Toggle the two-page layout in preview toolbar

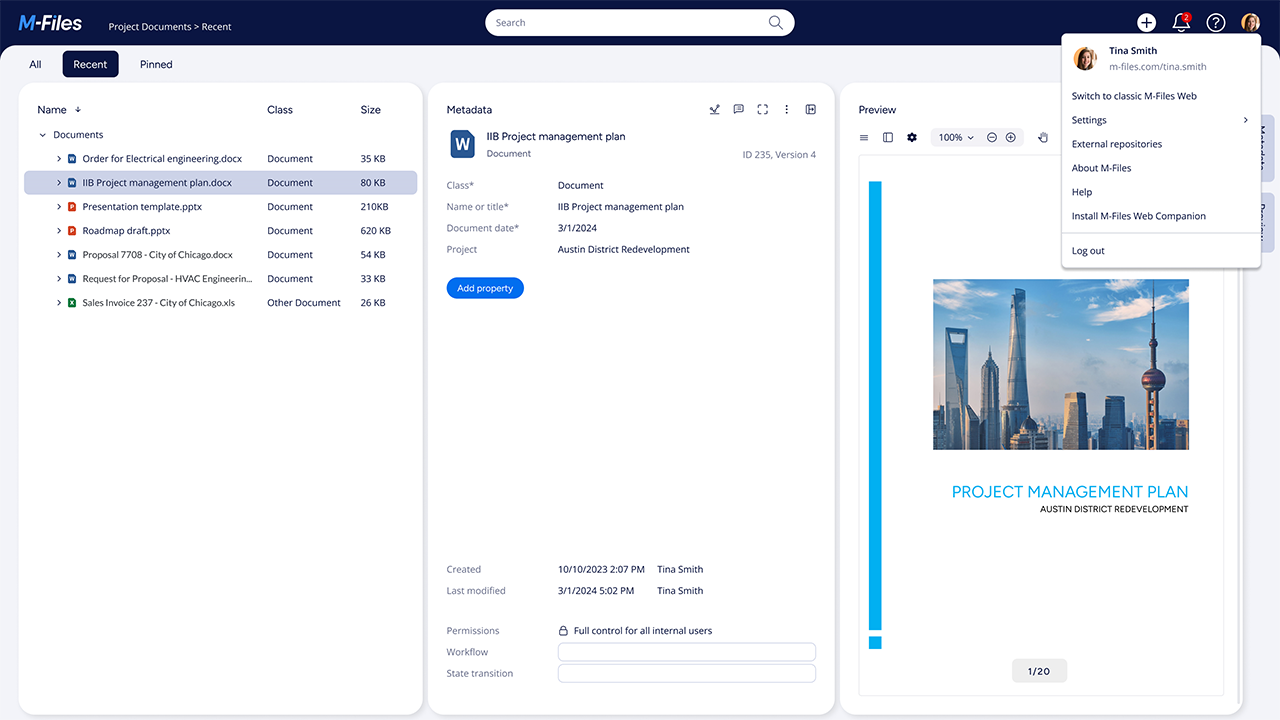click(888, 137)
